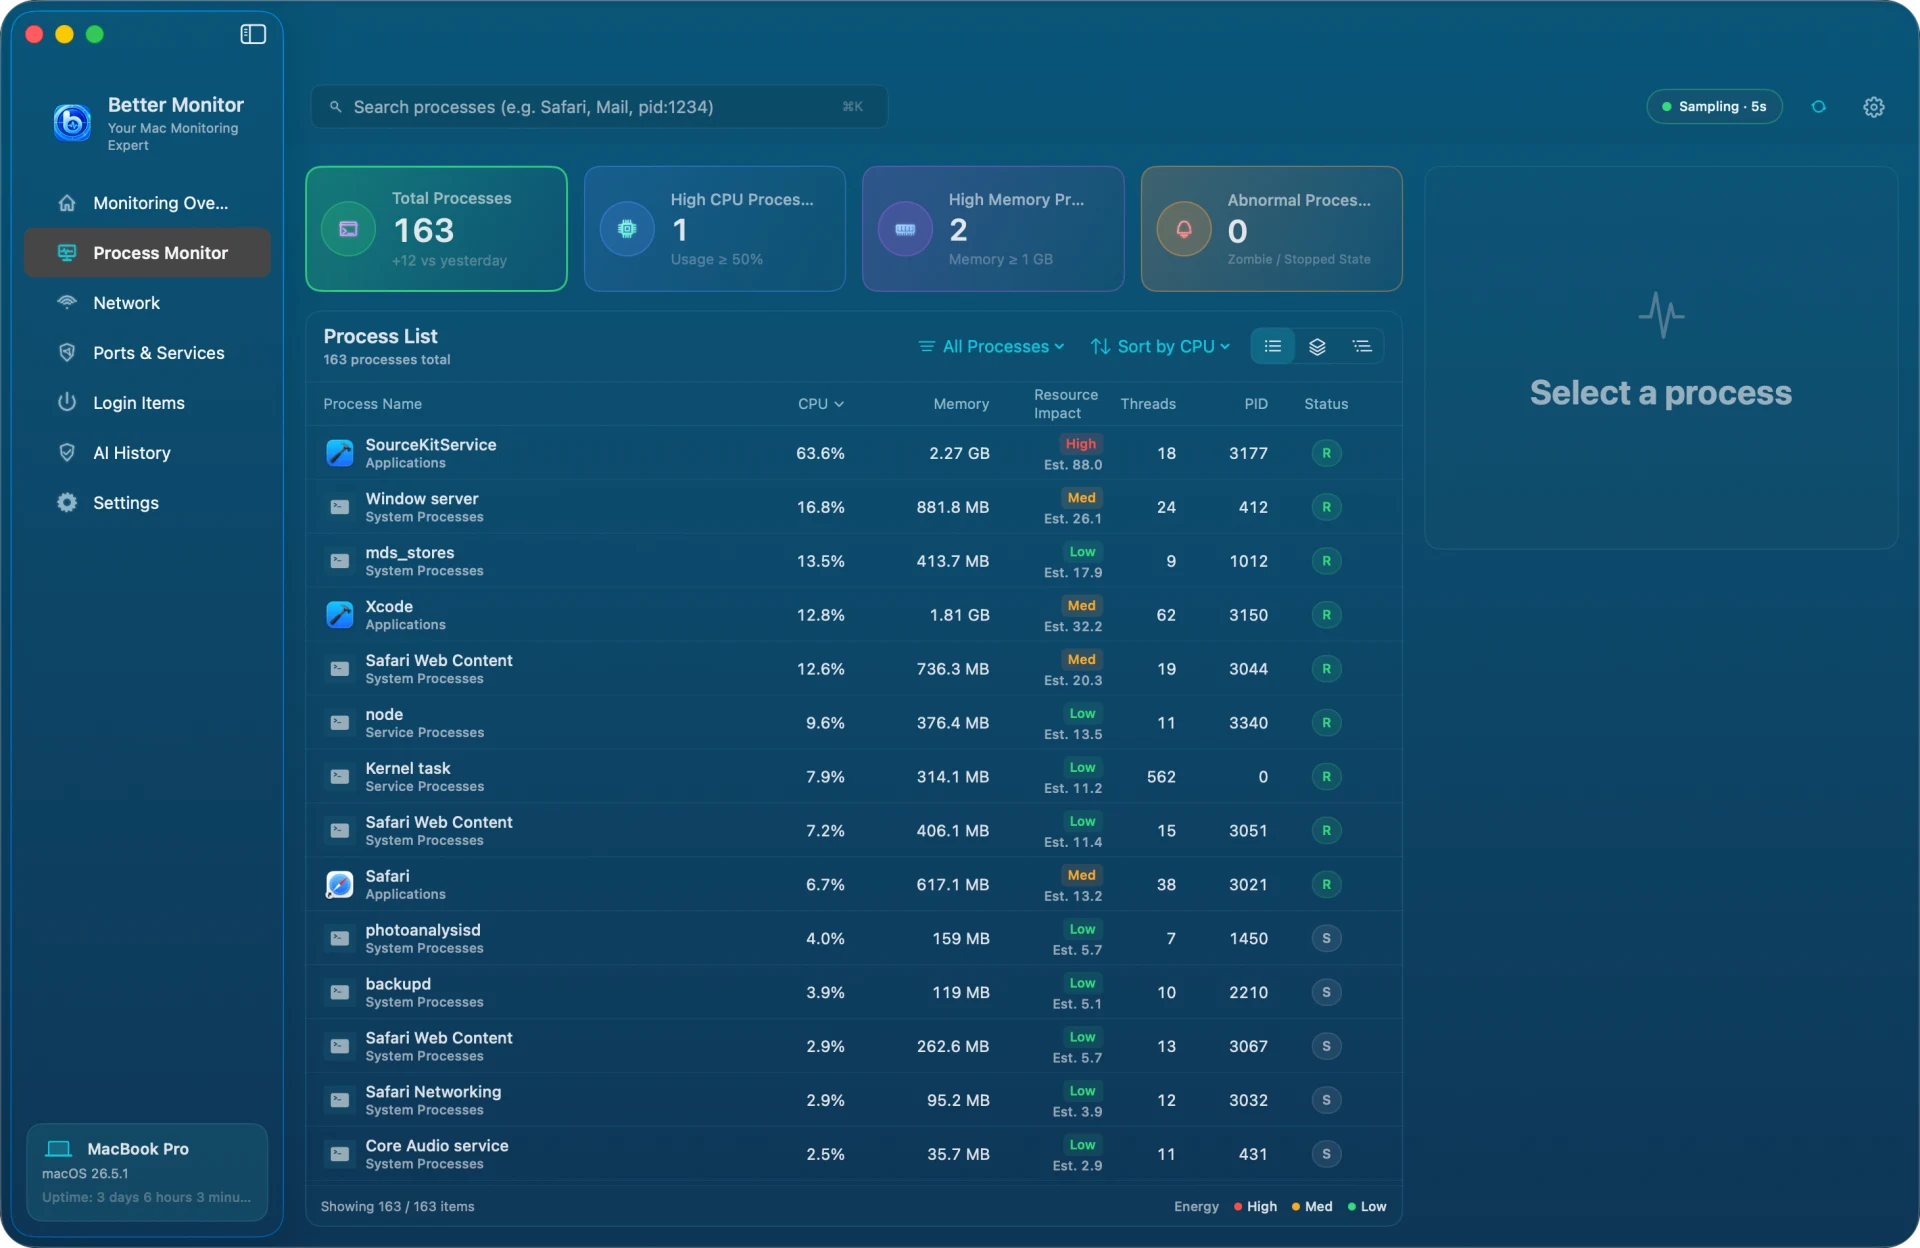Open the Network section
Image resolution: width=1920 pixels, height=1248 pixels.
[147, 303]
